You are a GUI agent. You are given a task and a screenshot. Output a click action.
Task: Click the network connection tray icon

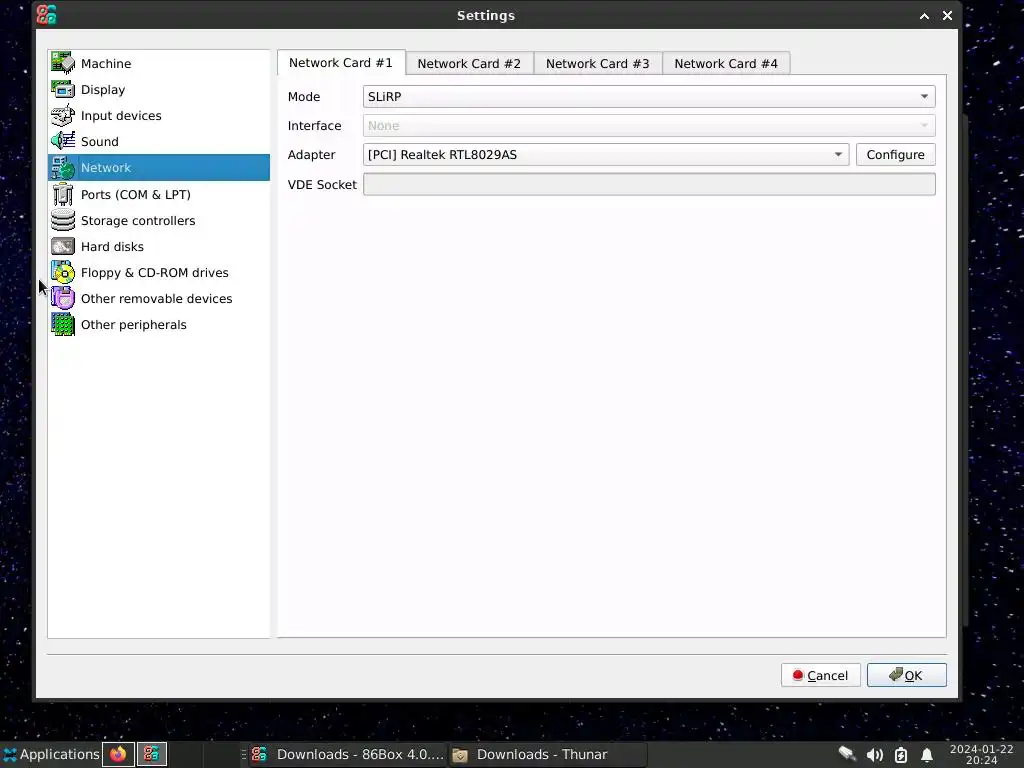(x=847, y=754)
